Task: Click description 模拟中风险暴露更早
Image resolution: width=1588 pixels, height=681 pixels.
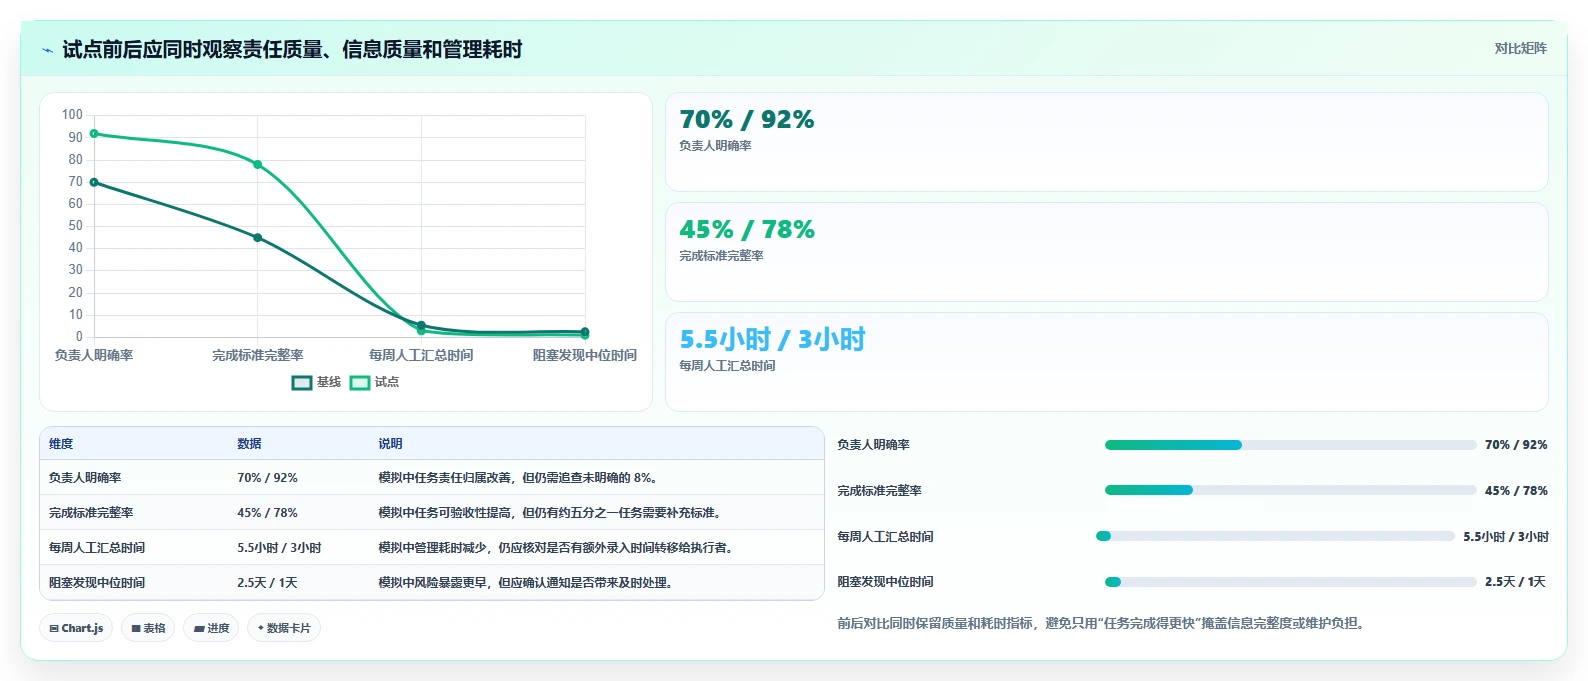Action: click(525, 583)
